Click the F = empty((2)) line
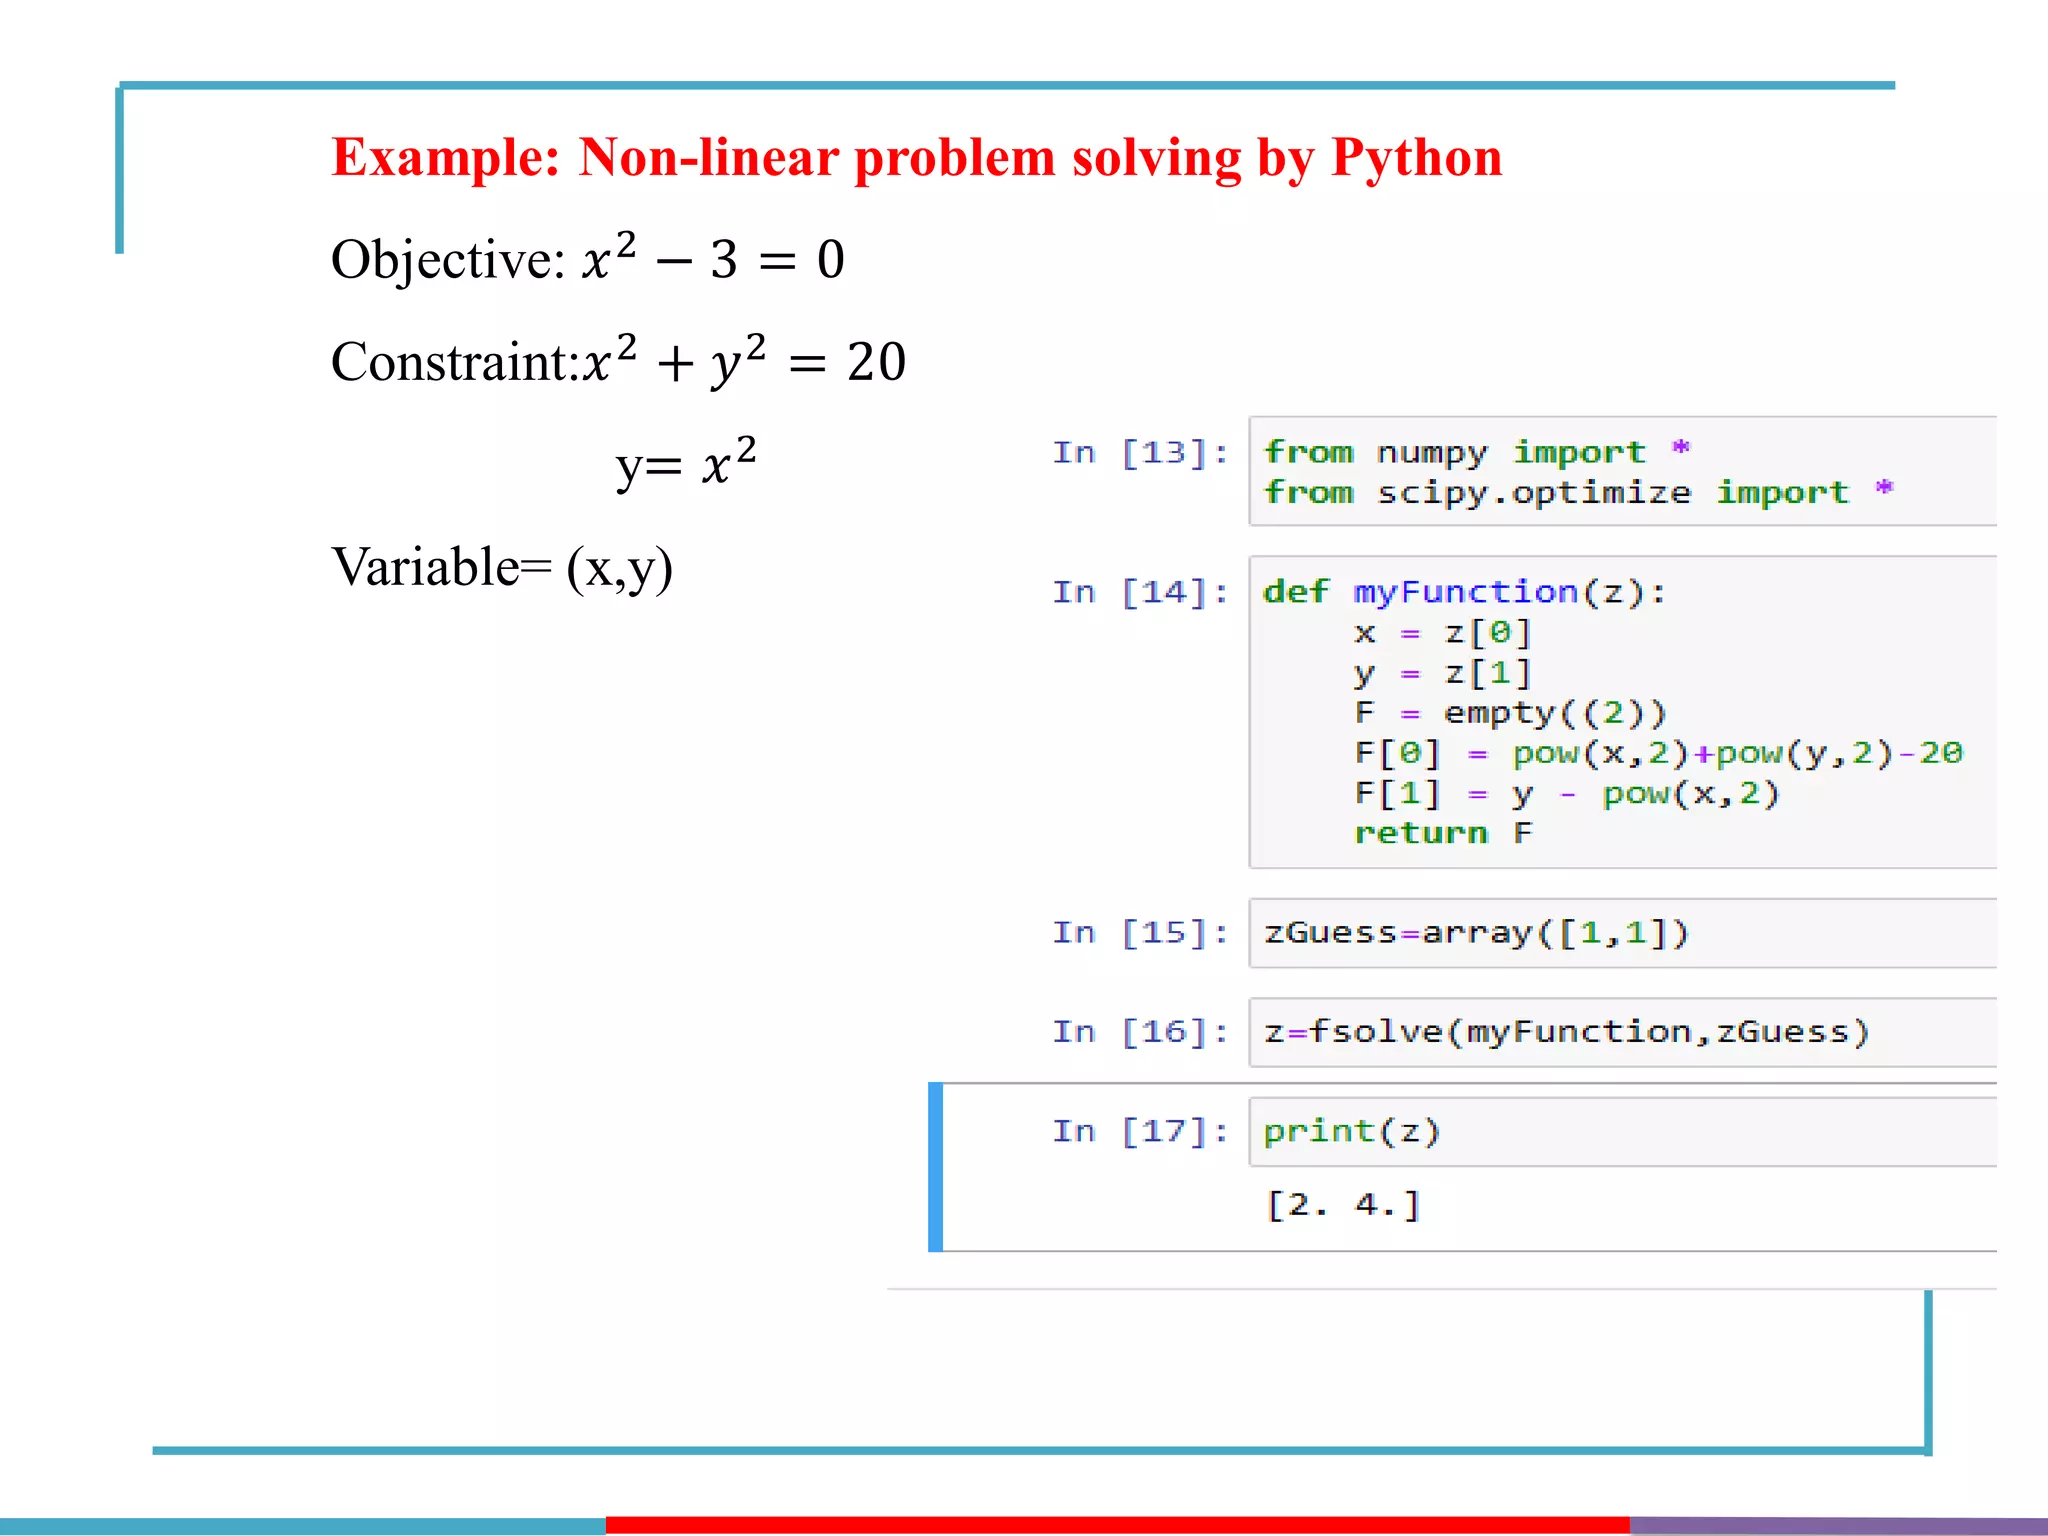This screenshot has width=2048, height=1536. (1510, 713)
